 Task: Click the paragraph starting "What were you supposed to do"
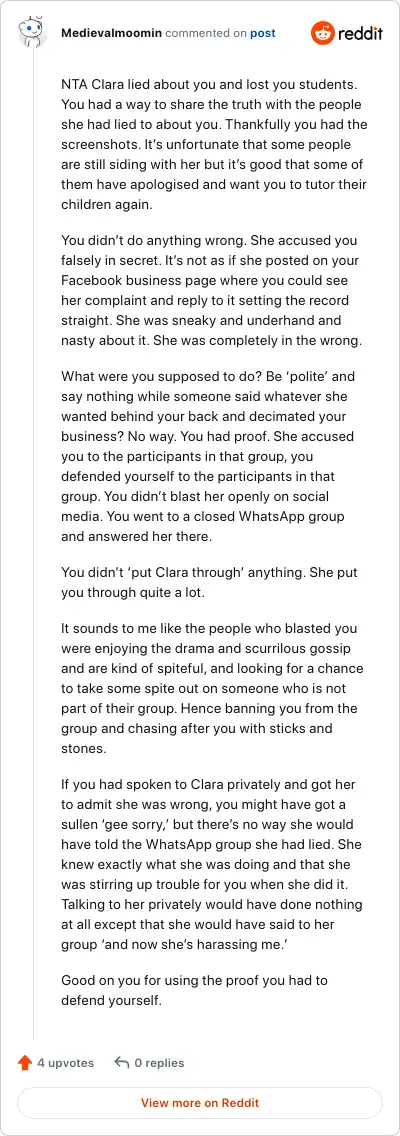(x=209, y=456)
